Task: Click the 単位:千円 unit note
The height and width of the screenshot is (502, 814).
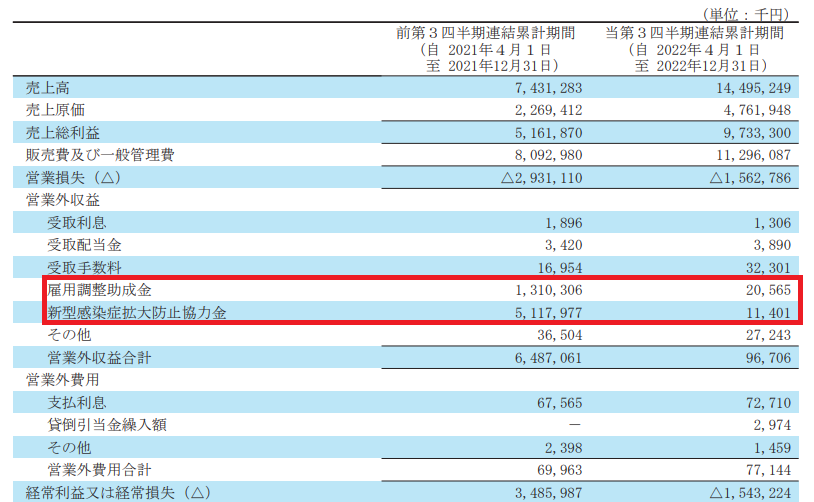Action: (x=748, y=13)
